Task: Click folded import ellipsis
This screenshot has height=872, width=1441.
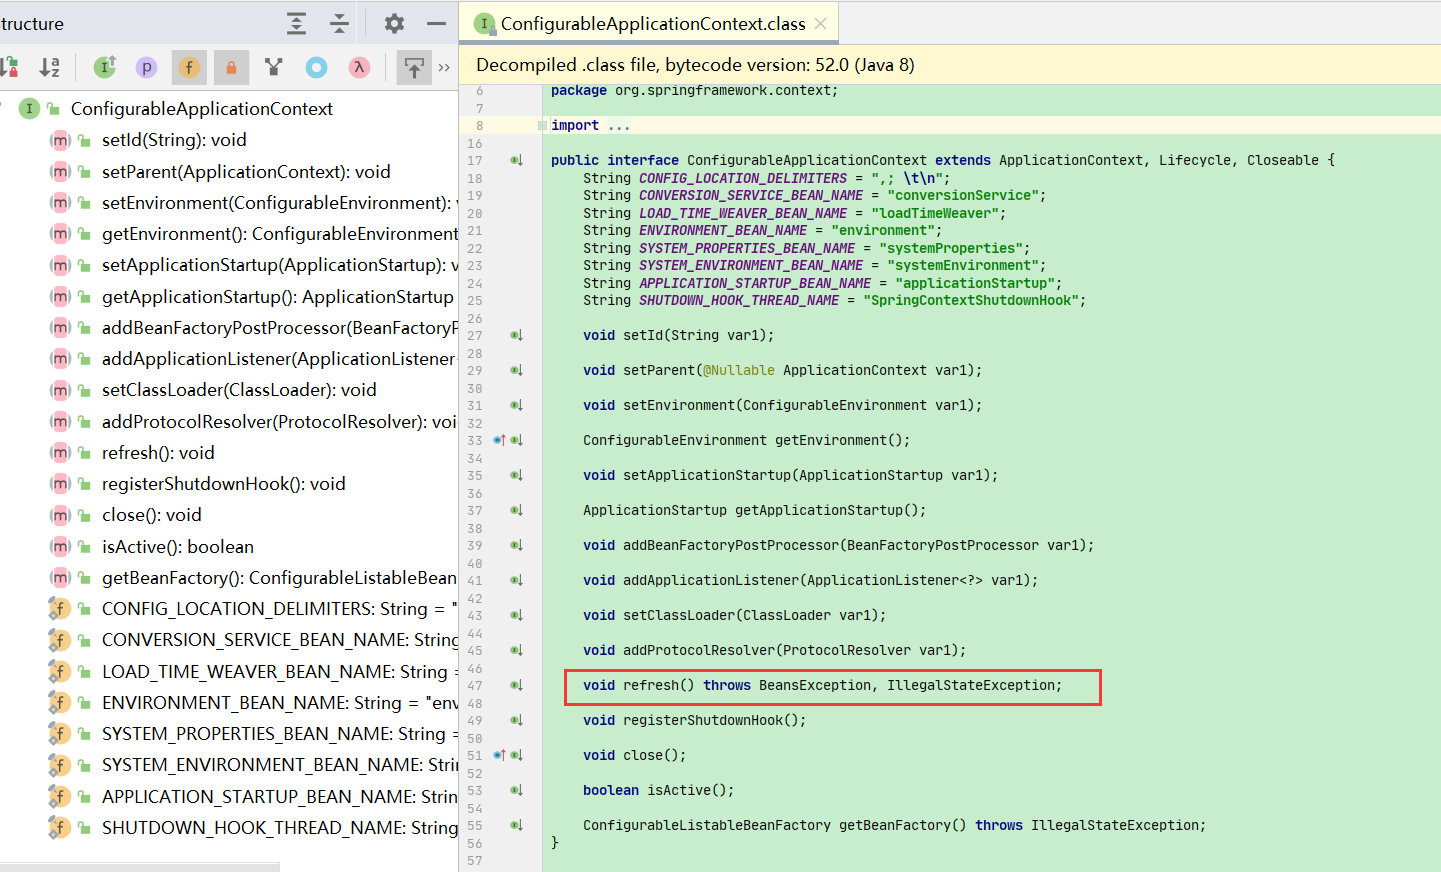Action: click(x=619, y=125)
